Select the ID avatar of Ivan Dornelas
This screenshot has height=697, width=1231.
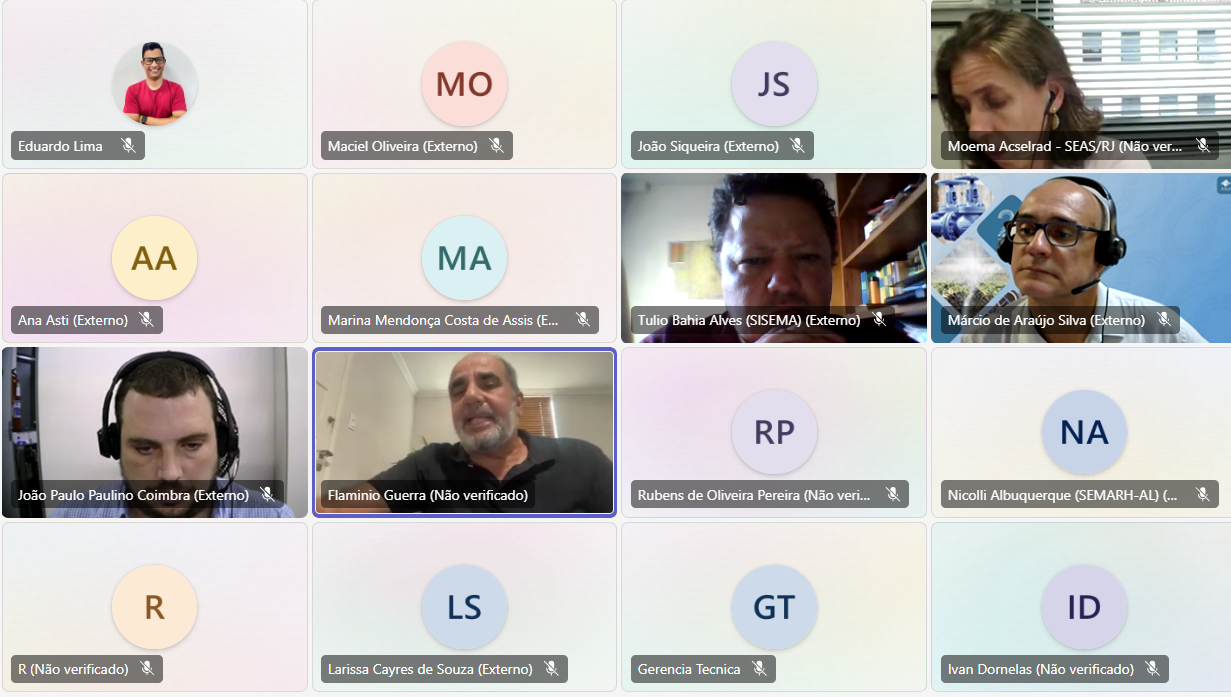point(1084,607)
